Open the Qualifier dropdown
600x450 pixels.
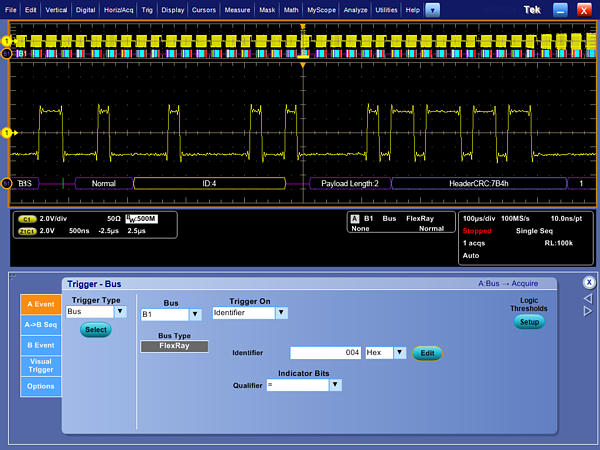point(335,385)
